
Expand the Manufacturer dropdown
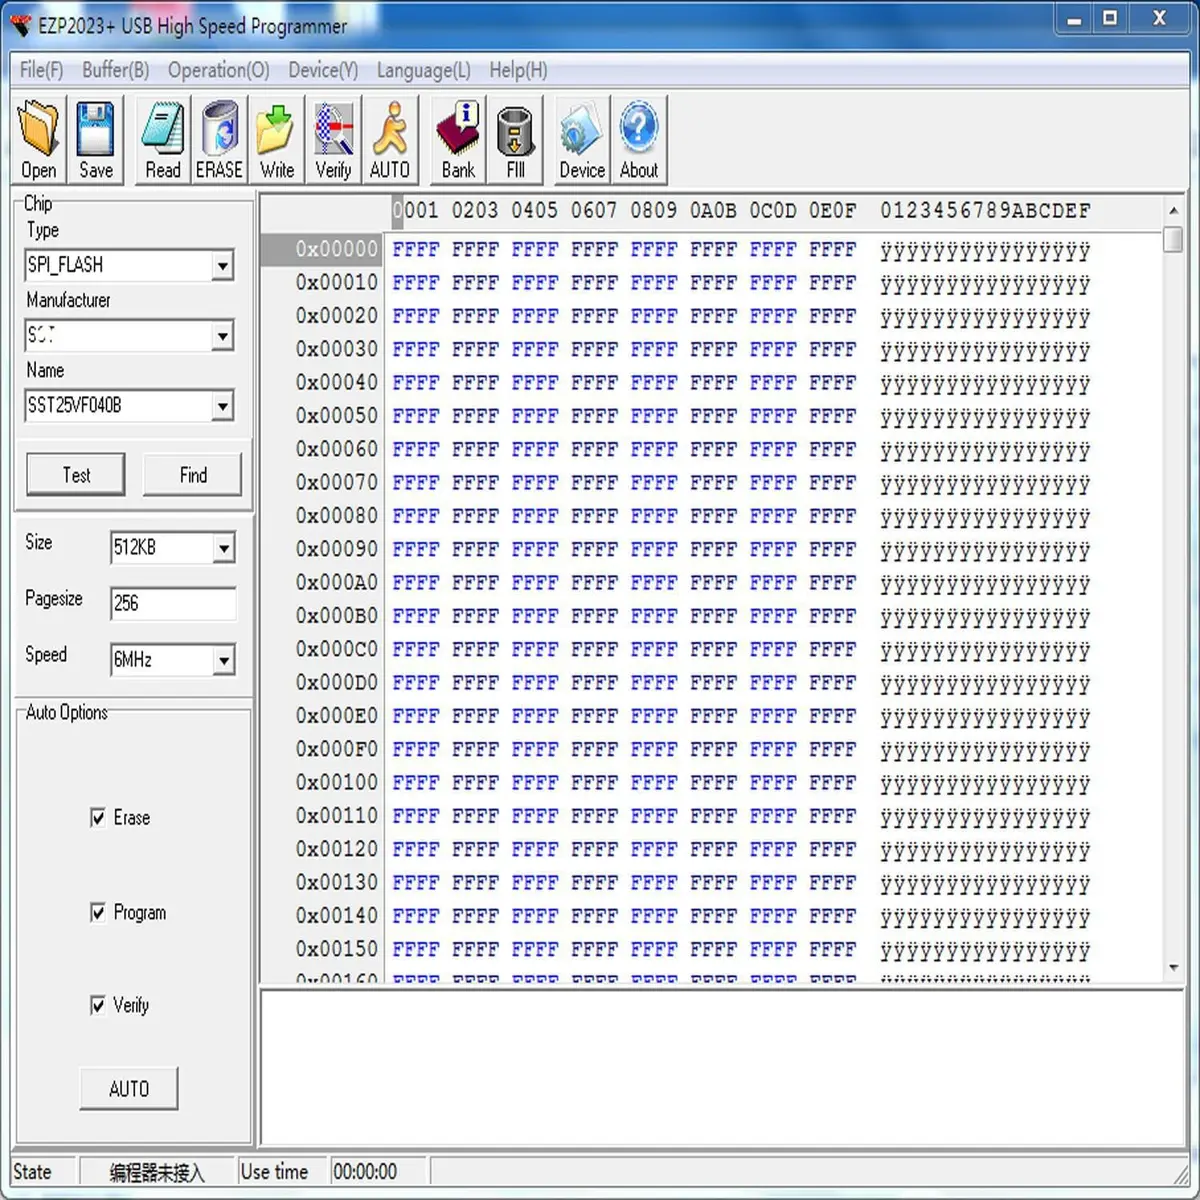point(223,336)
